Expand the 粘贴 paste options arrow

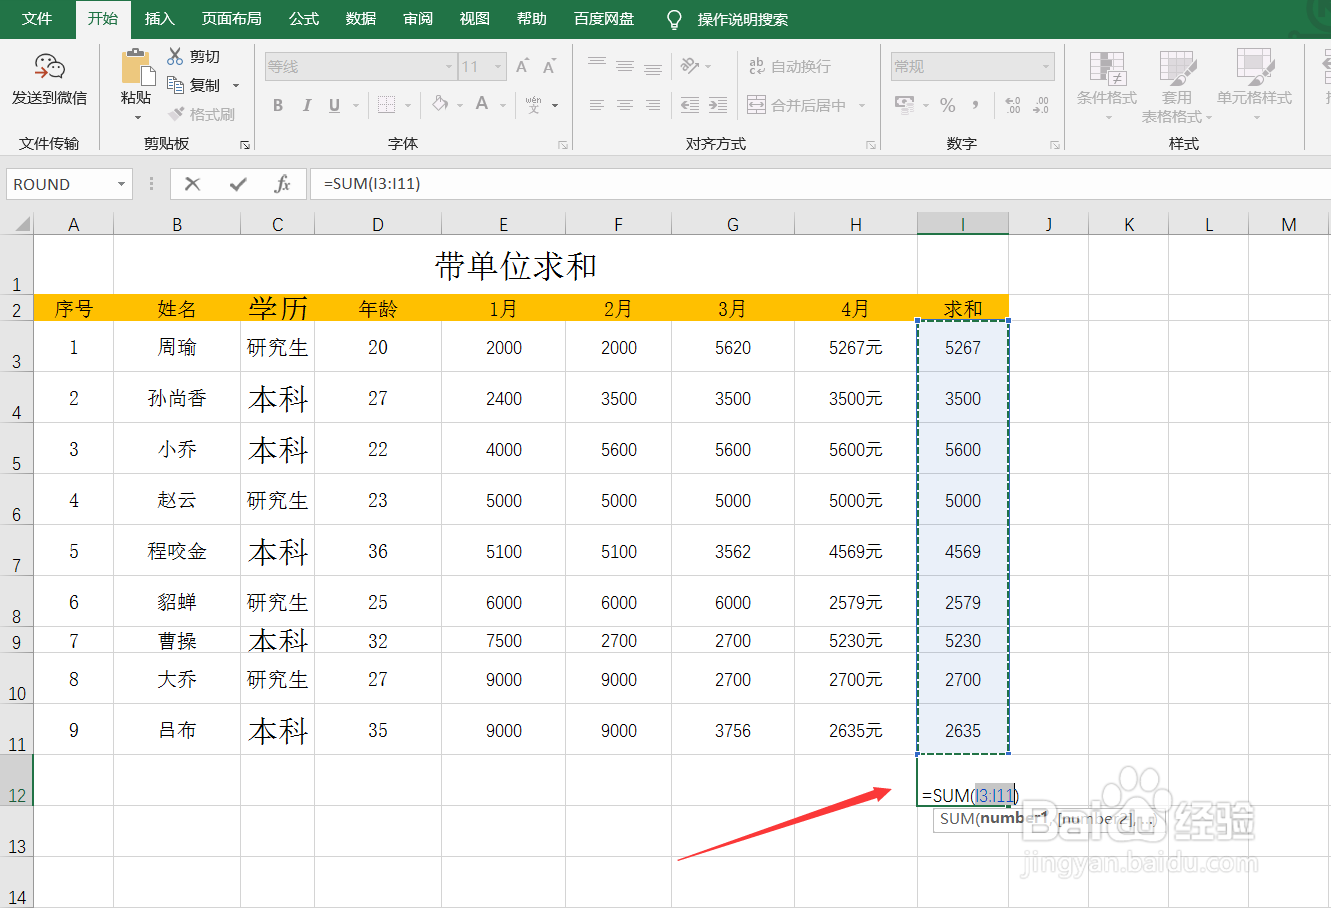(137, 117)
